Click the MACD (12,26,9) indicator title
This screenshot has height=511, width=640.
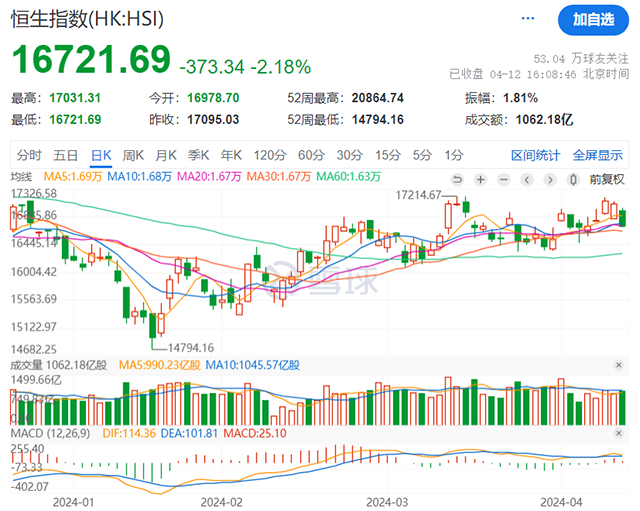click(x=50, y=433)
